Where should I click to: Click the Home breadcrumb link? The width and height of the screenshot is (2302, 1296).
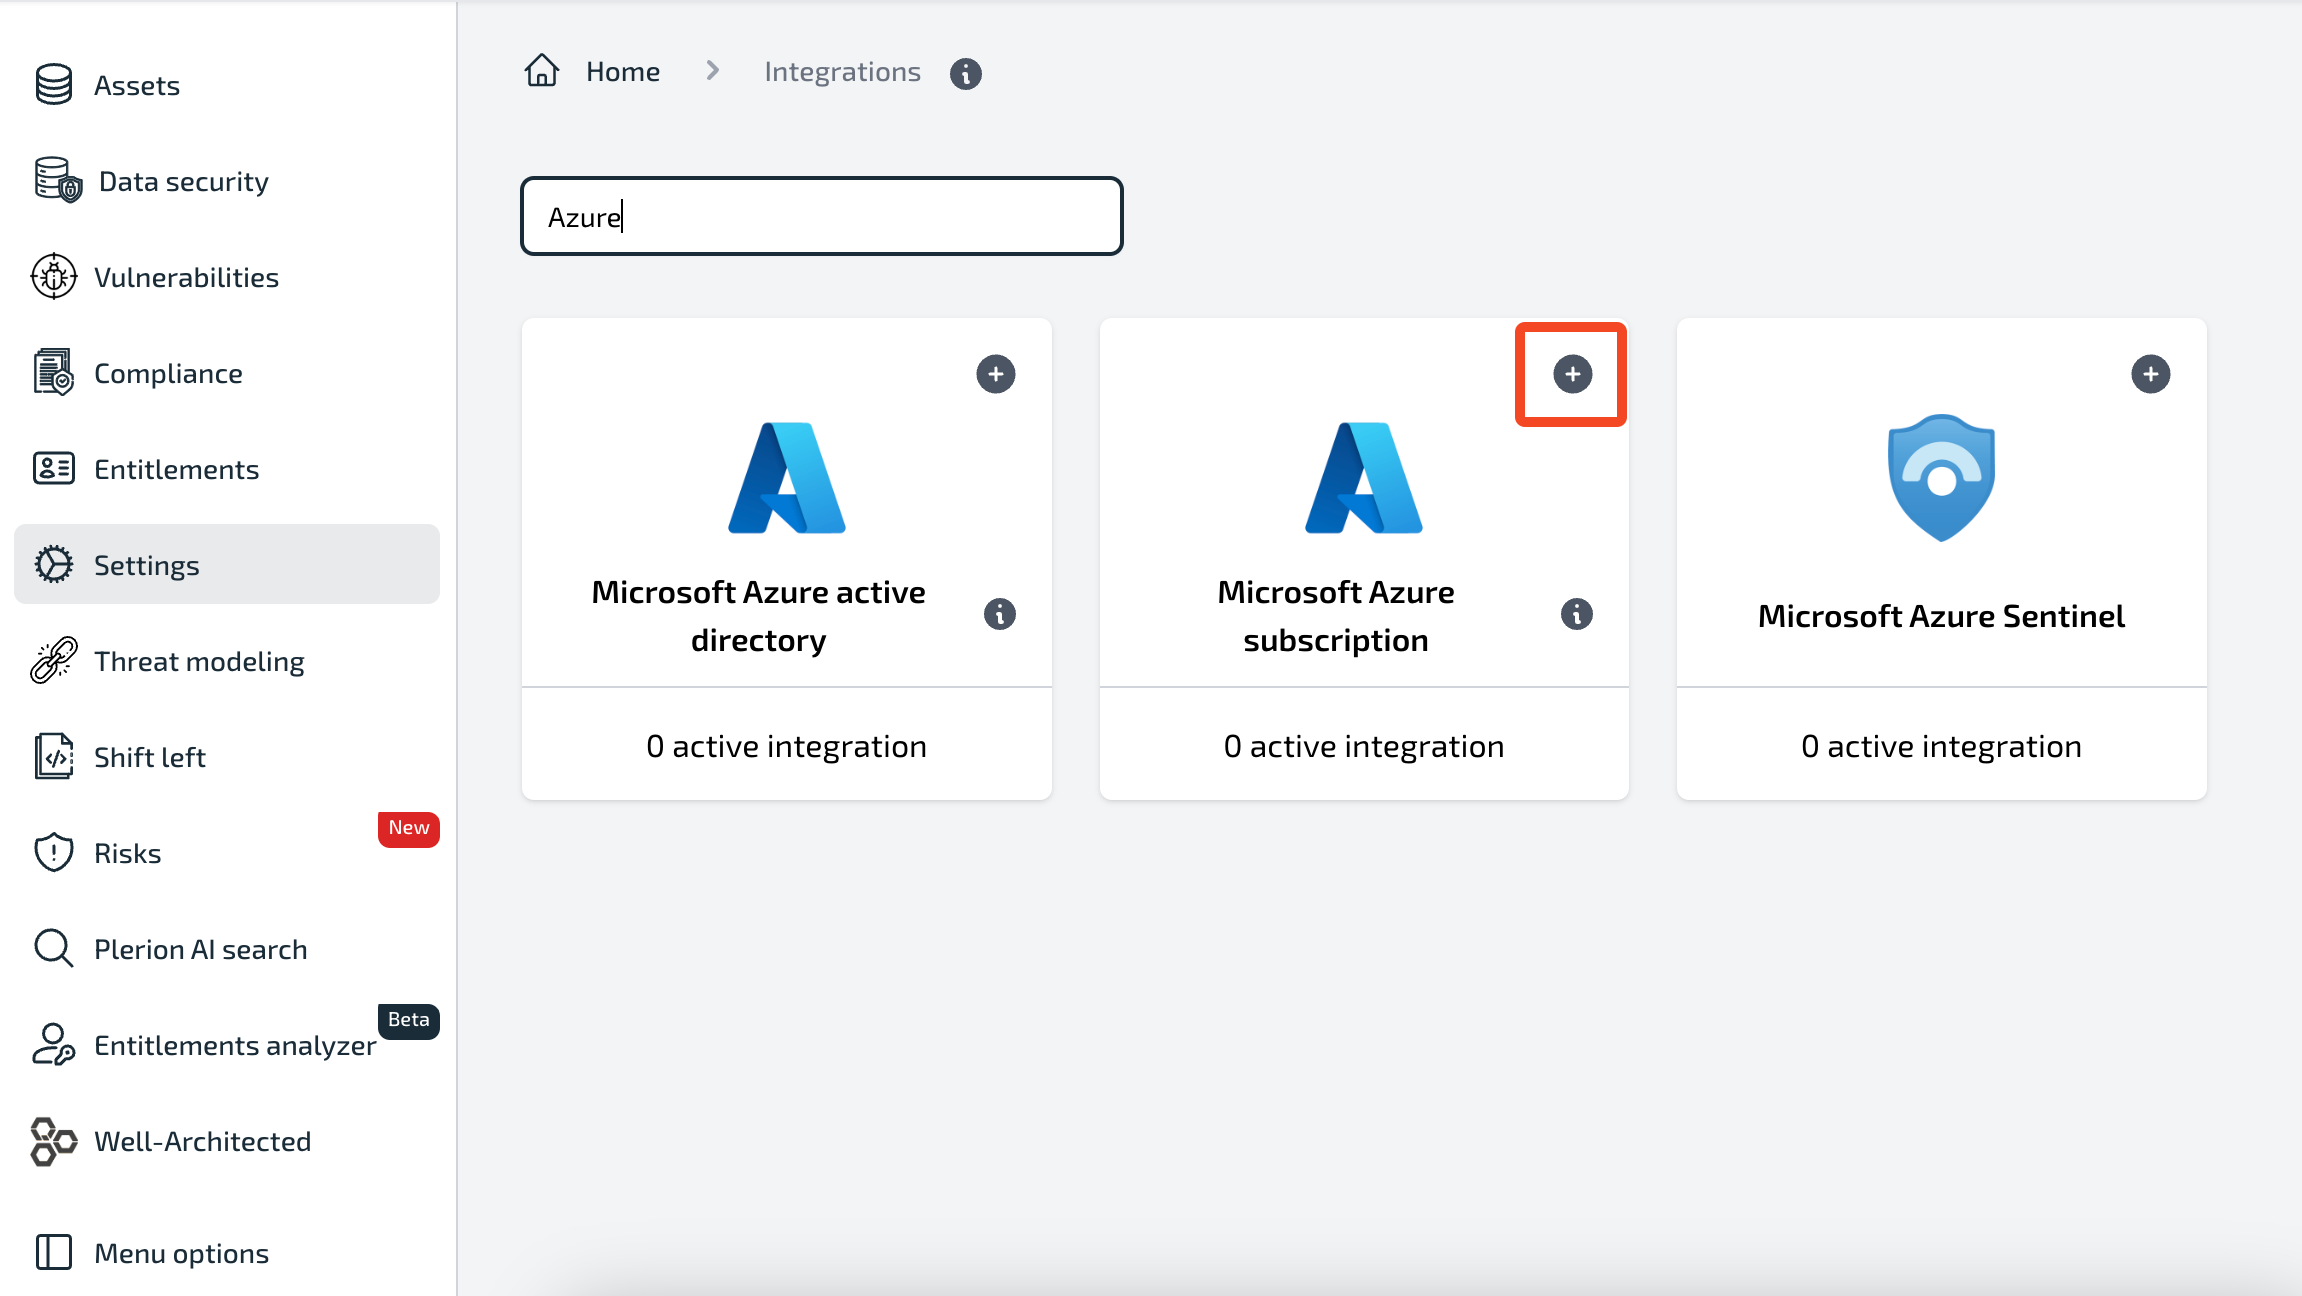point(623,72)
